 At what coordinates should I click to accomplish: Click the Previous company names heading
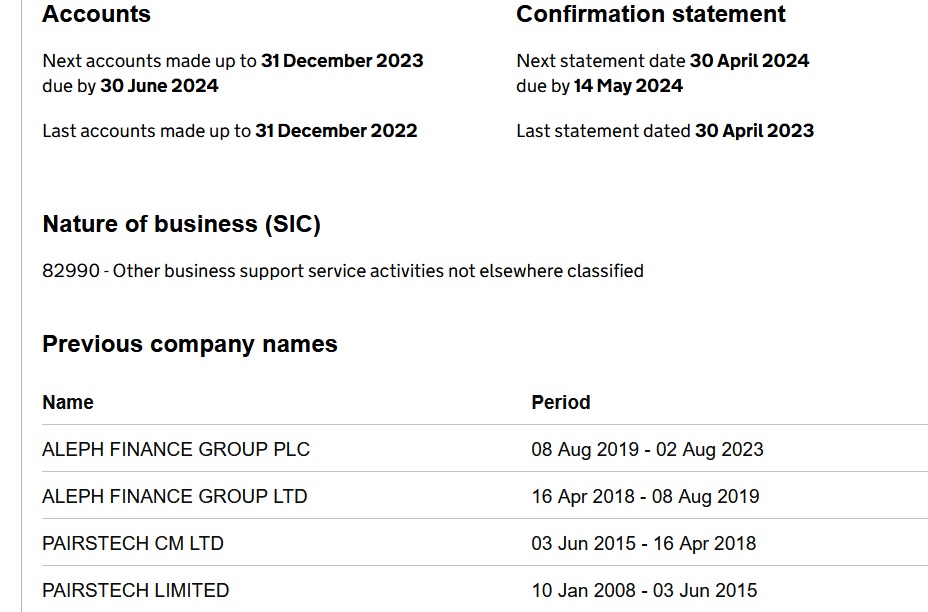(190, 344)
